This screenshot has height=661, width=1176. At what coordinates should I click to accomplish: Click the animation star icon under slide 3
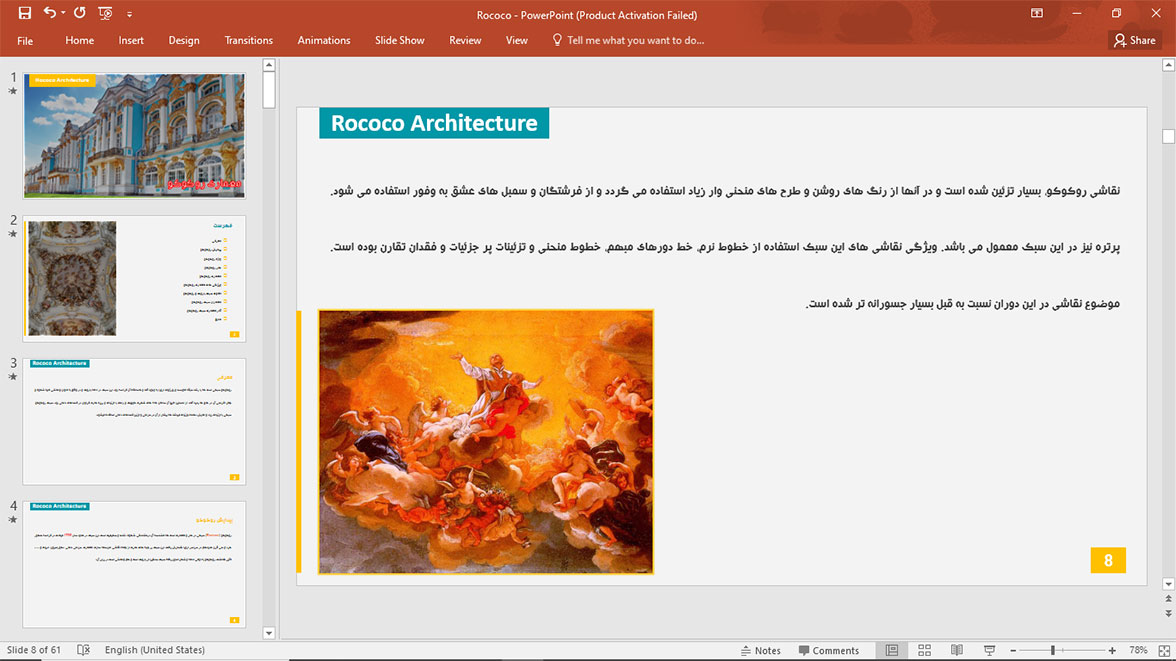tap(13, 377)
